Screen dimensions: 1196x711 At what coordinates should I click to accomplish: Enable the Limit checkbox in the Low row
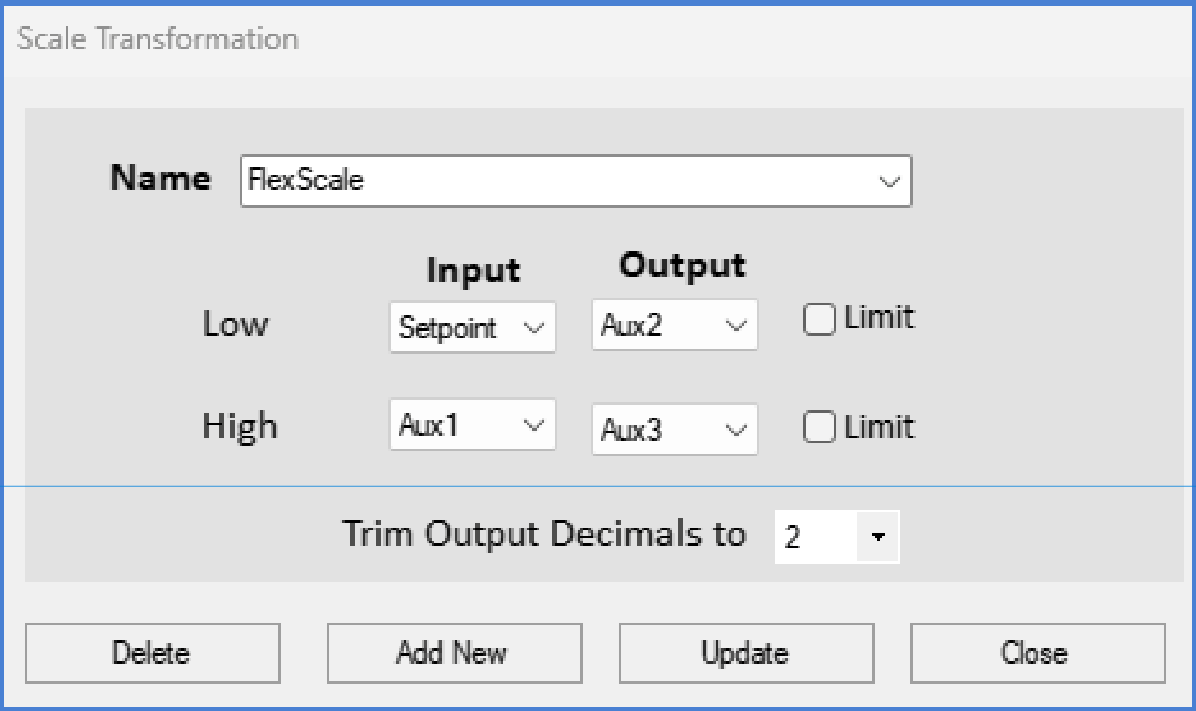tap(819, 319)
